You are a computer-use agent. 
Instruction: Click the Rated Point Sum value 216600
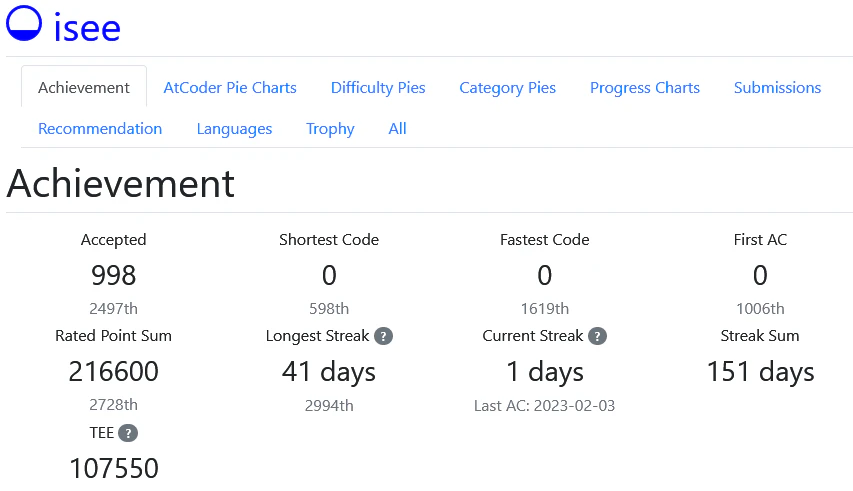click(x=114, y=371)
